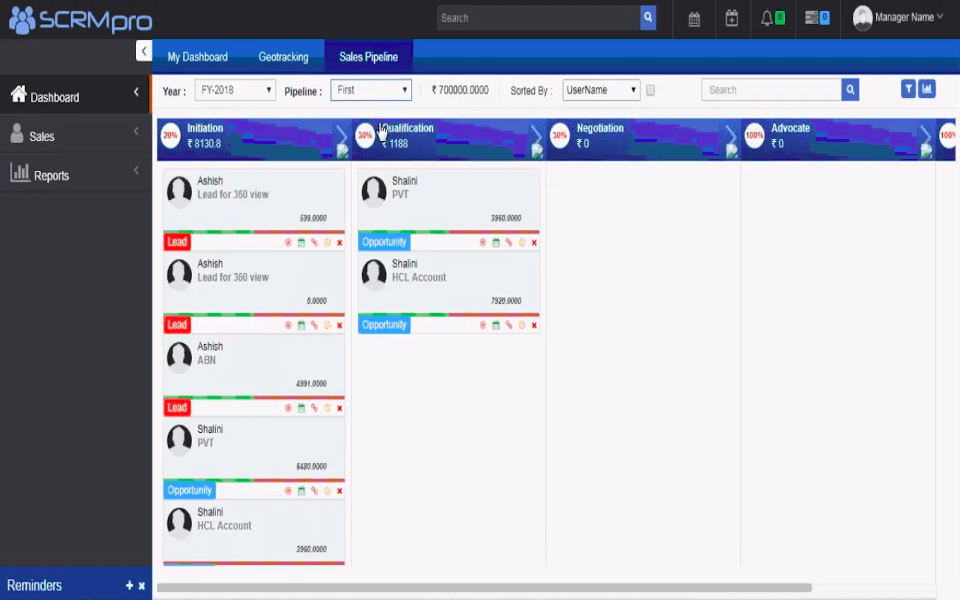Click progress bar on Ashish 539.0000 card
Image resolution: width=960 pixels, height=600 pixels.
(254, 232)
